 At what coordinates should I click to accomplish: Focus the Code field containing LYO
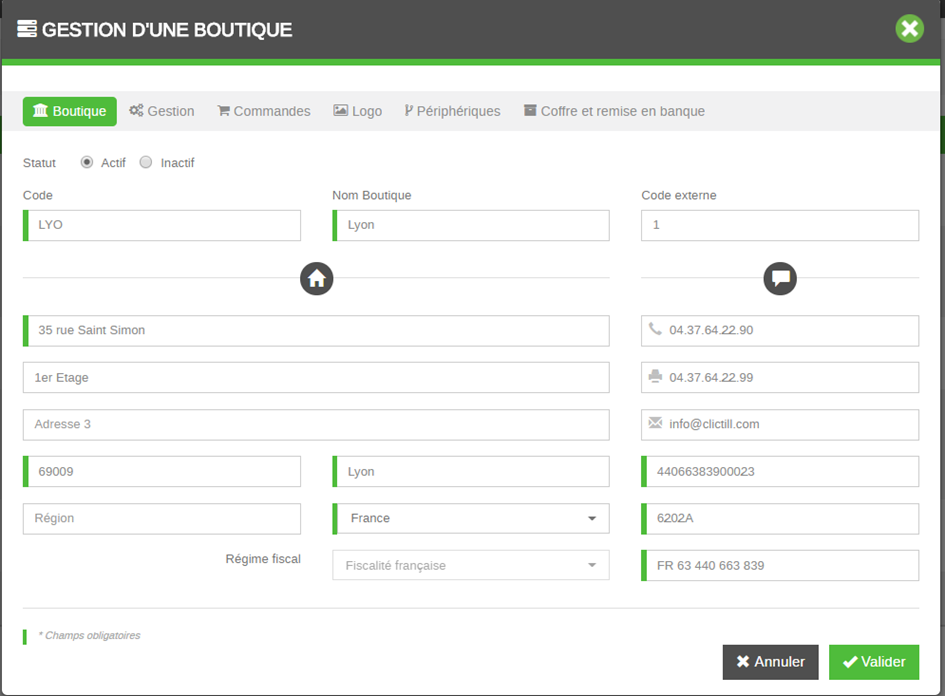(162, 225)
